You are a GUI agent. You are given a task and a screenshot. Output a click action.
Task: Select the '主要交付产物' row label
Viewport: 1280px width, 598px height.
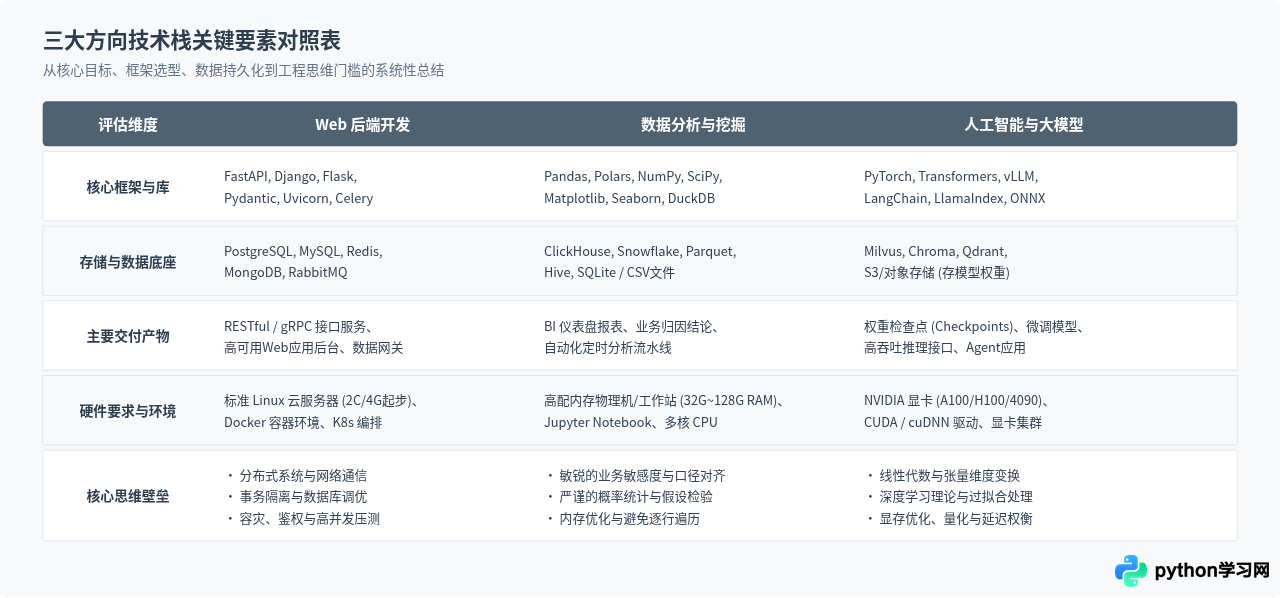(x=128, y=336)
